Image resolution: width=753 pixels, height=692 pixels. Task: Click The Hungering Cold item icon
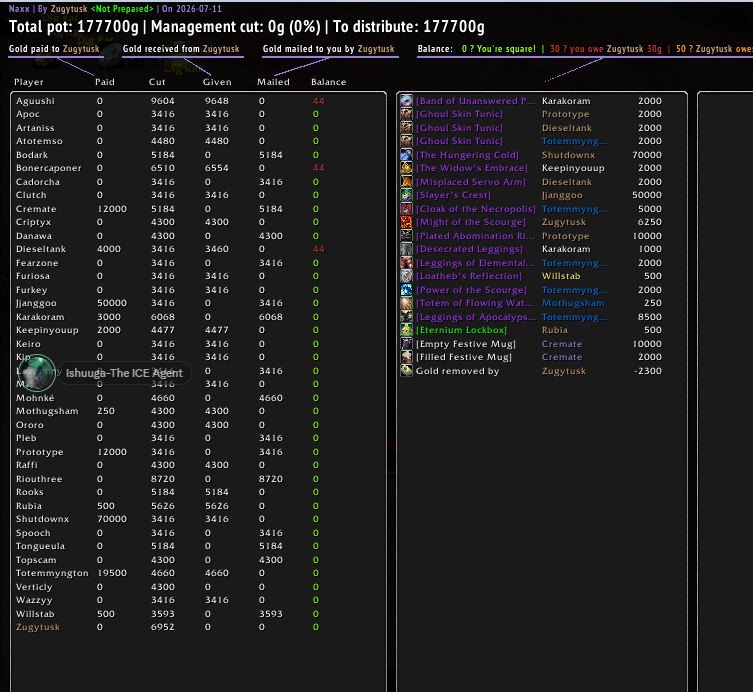coord(407,155)
